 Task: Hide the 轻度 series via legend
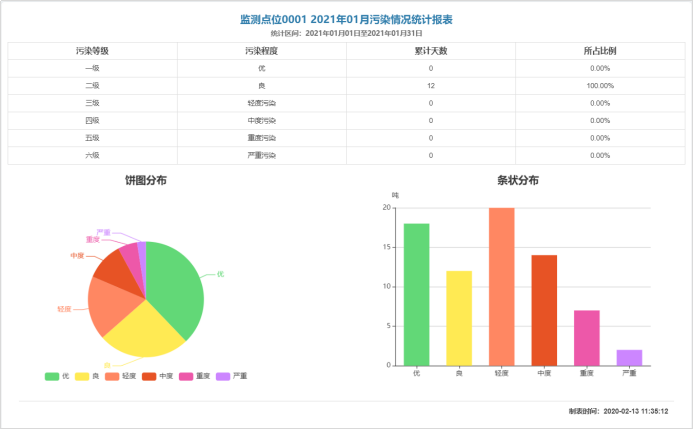(120, 376)
